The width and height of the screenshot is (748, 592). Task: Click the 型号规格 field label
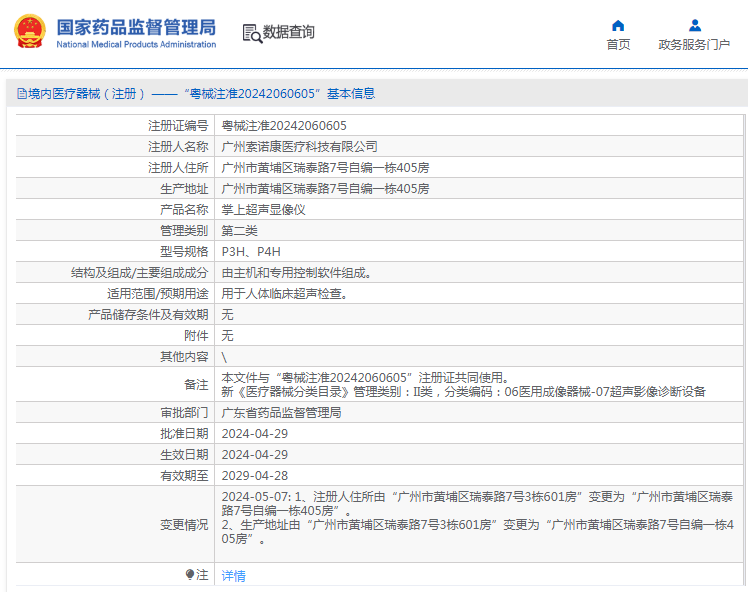pyautogui.click(x=184, y=252)
